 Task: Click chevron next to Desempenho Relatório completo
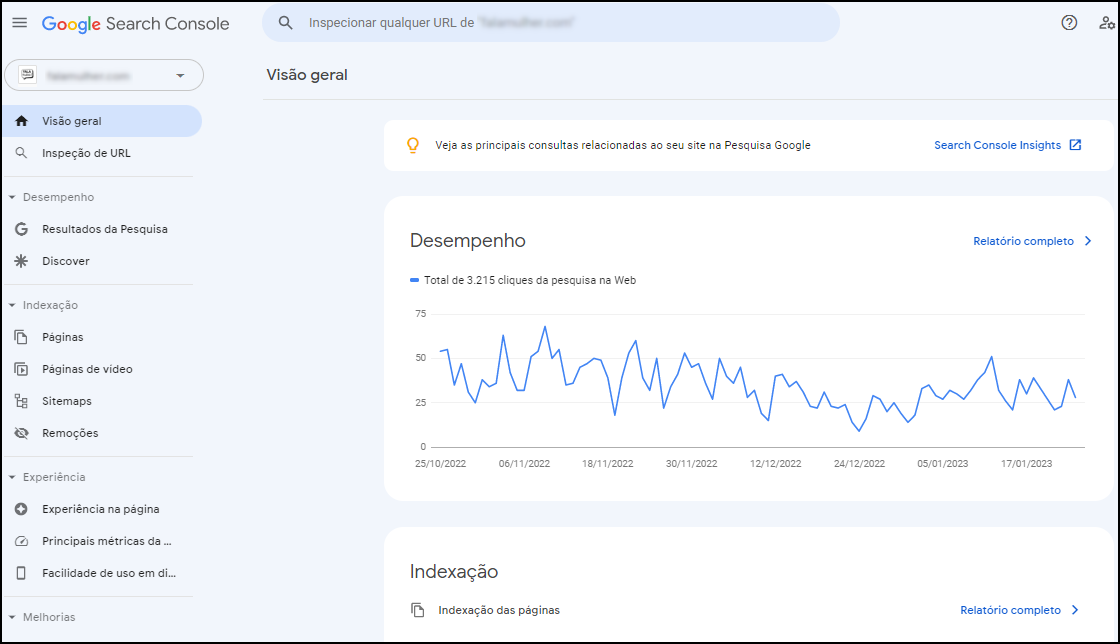point(1088,241)
